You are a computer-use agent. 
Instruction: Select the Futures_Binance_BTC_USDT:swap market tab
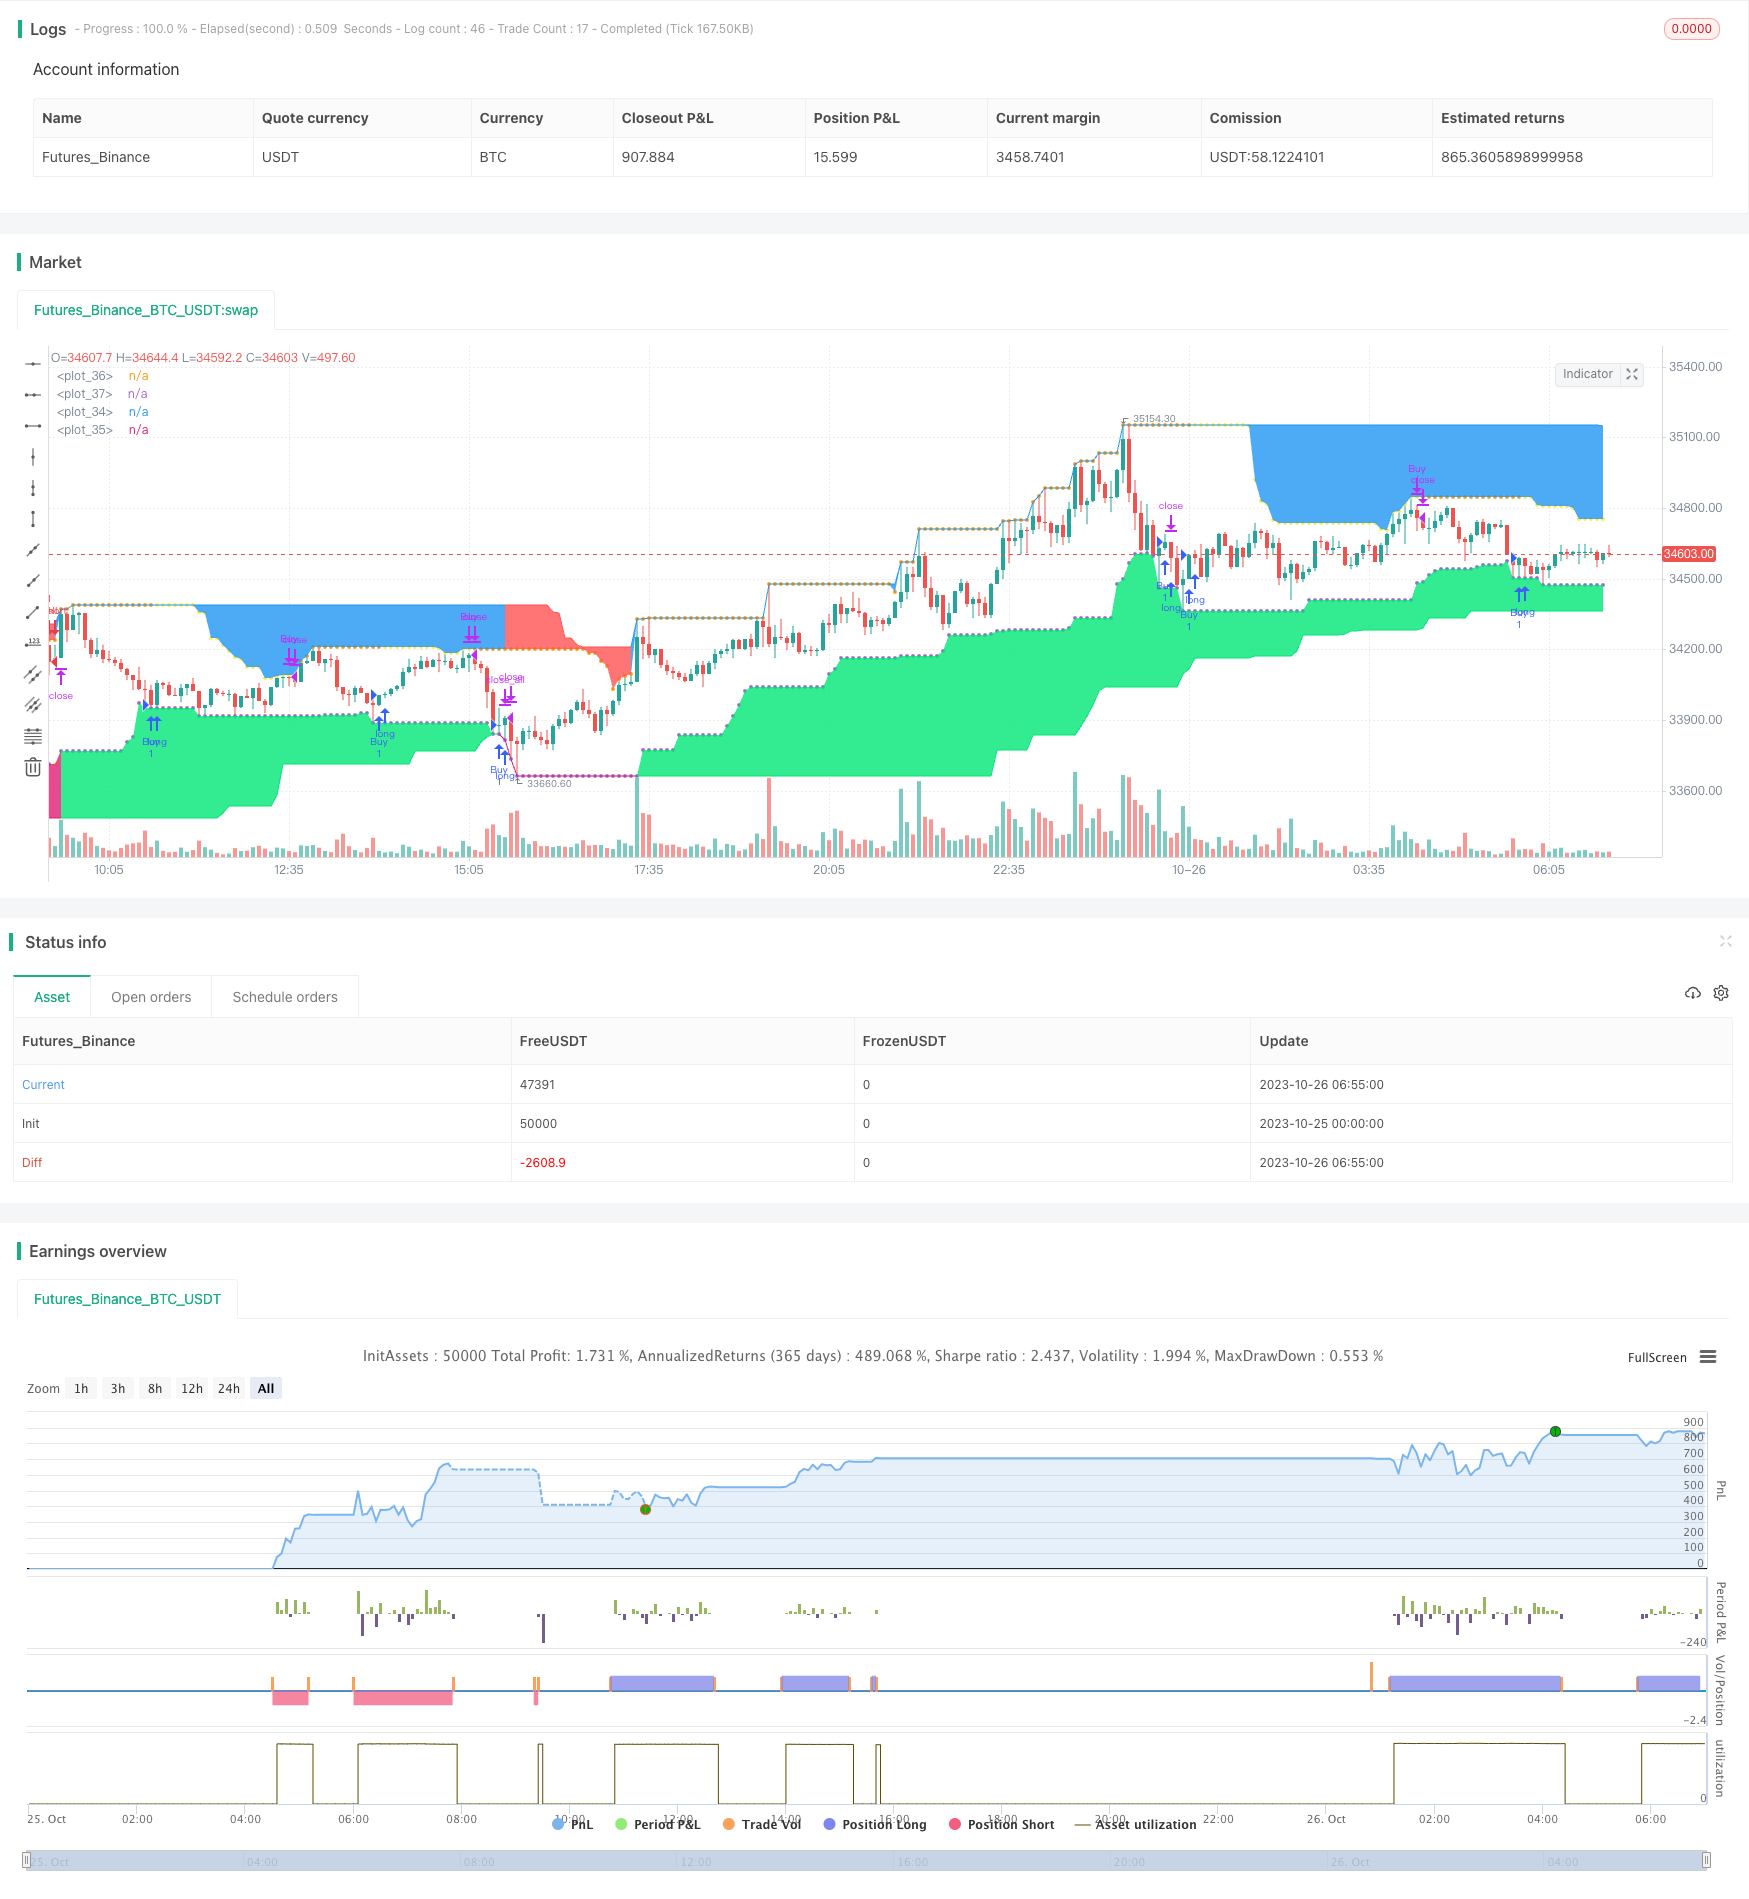click(146, 310)
